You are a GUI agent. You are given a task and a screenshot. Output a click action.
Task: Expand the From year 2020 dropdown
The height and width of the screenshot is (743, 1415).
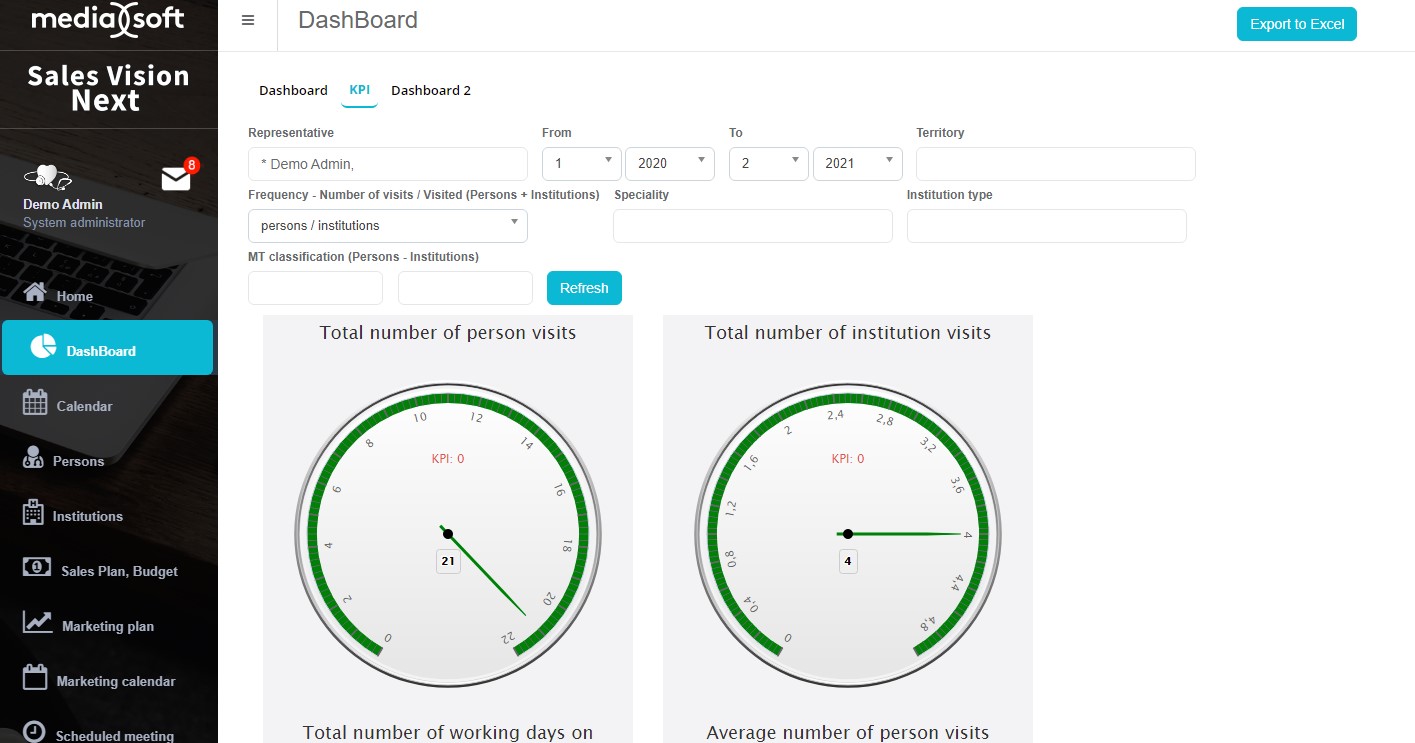669,164
